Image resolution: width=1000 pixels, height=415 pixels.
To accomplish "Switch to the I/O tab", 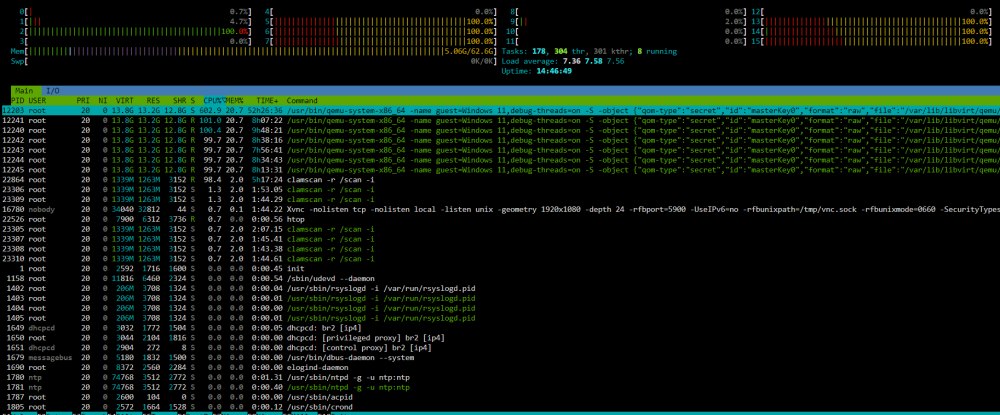I will 53,91.
